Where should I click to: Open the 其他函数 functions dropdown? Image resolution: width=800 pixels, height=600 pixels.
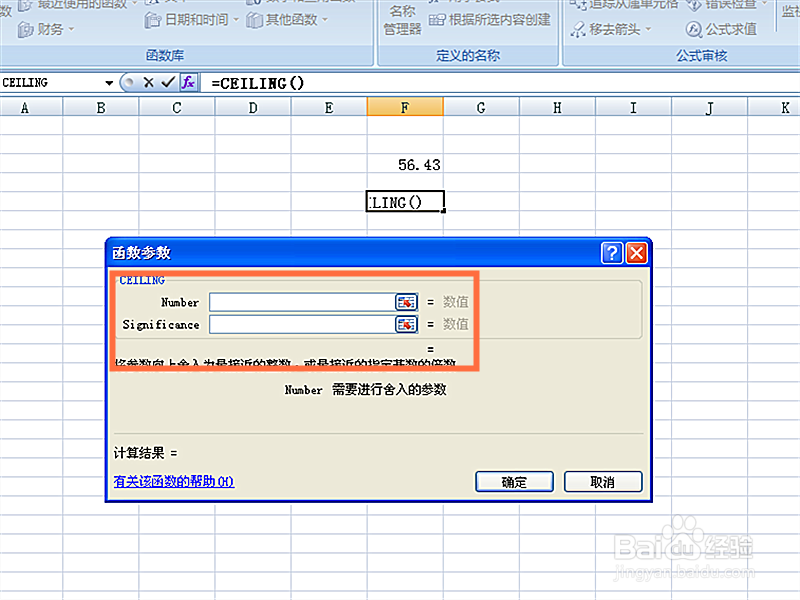[287, 20]
